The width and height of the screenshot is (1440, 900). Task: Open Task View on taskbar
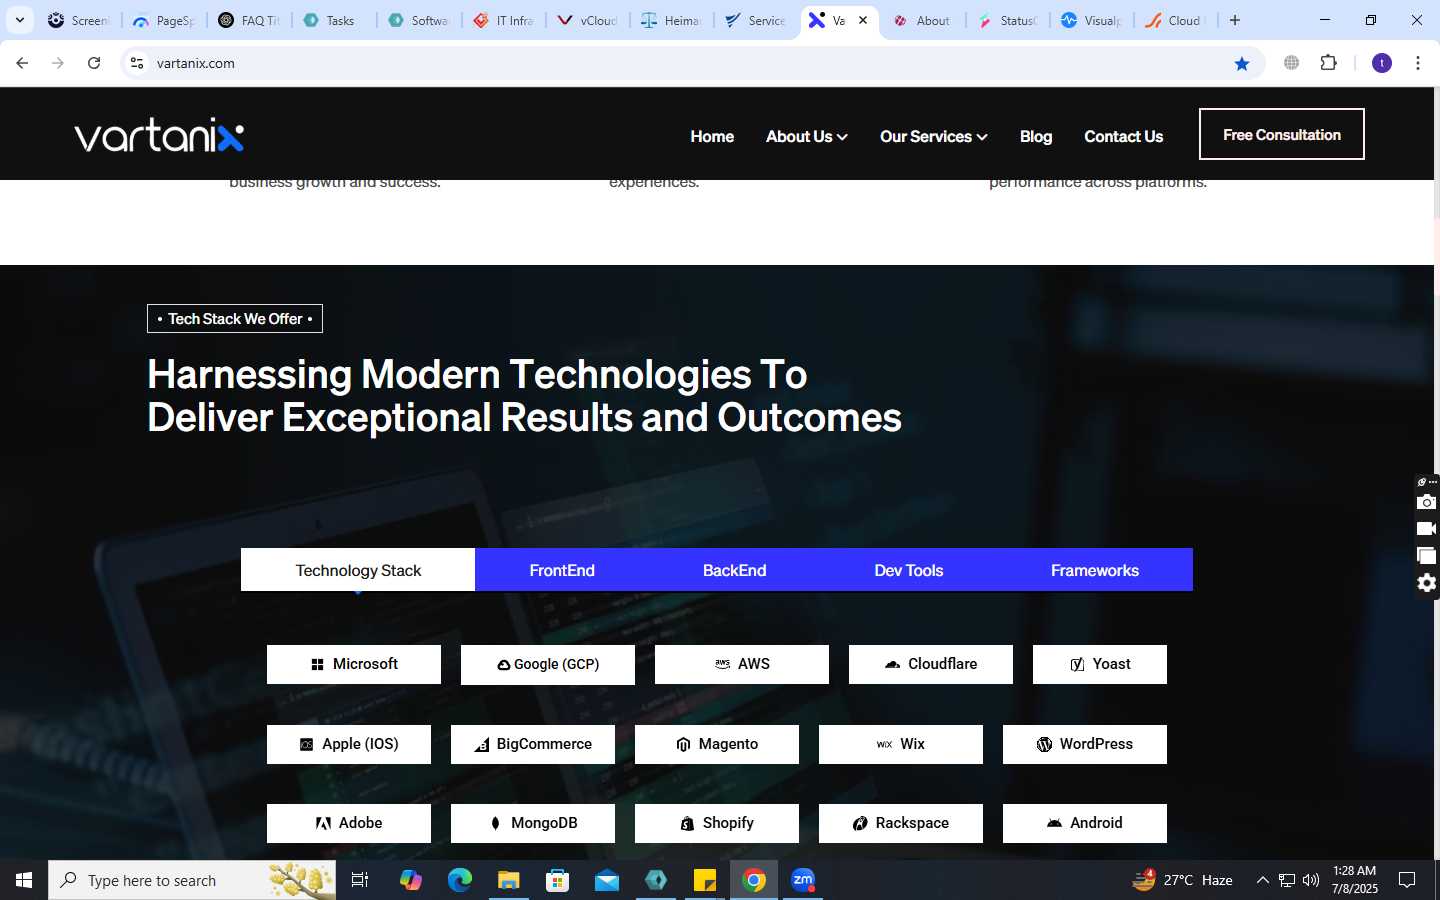[360, 880]
